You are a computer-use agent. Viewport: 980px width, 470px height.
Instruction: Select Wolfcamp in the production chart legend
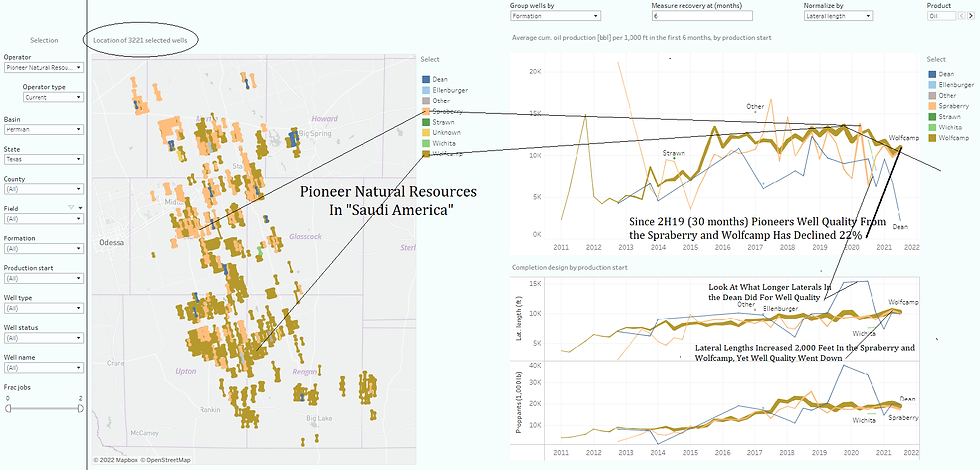(948, 138)
